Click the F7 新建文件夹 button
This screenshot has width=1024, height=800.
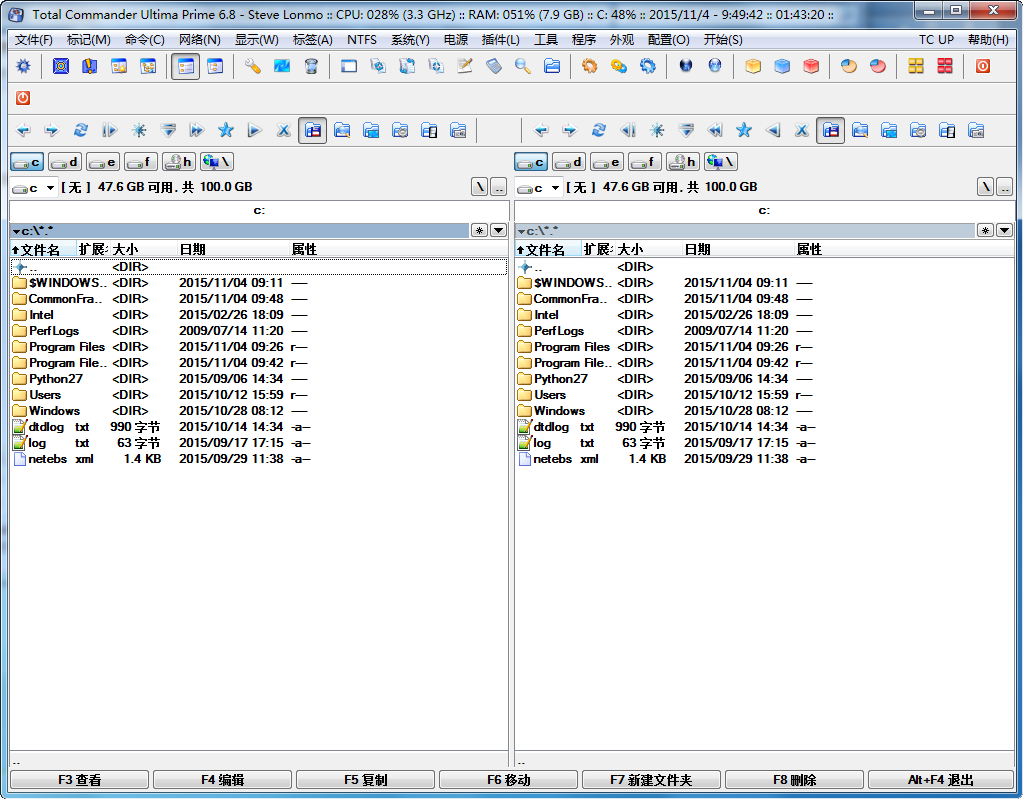coord(651,780)
